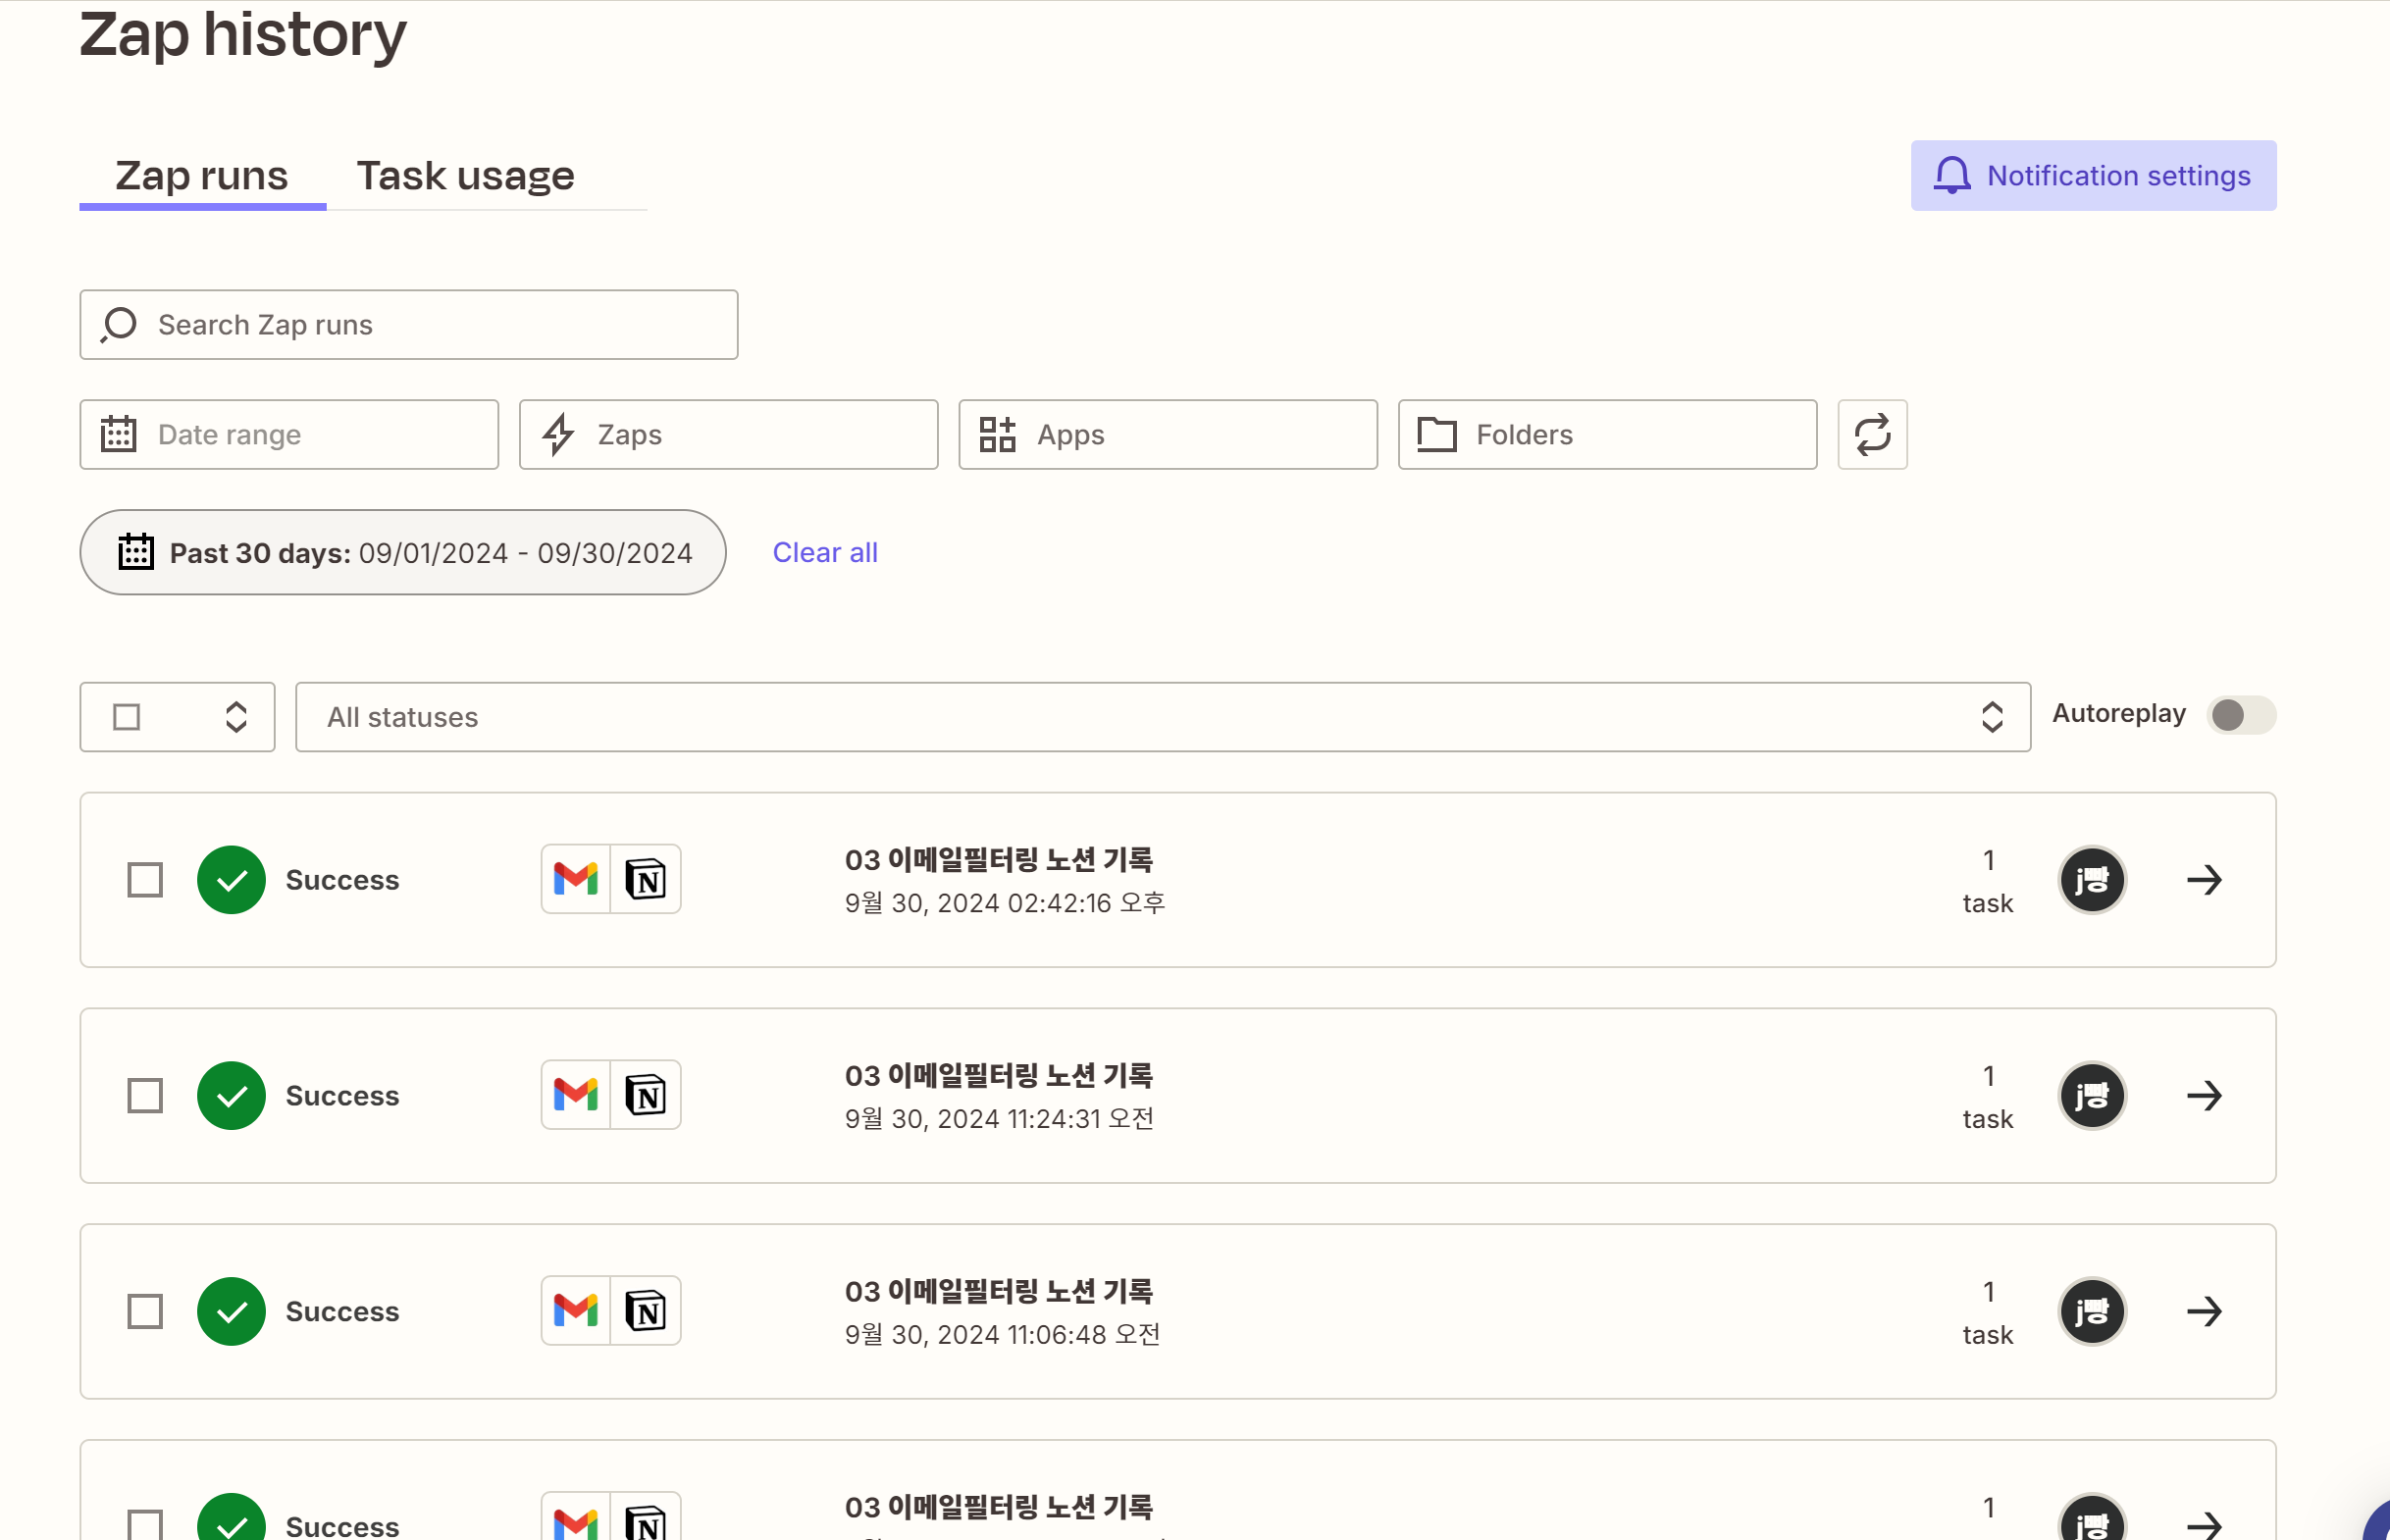The image size is (2390, 1540).
Task: Open run details arrow for 11:06:48 run
Action: pyautogui.click(x=2203, y=1311)
